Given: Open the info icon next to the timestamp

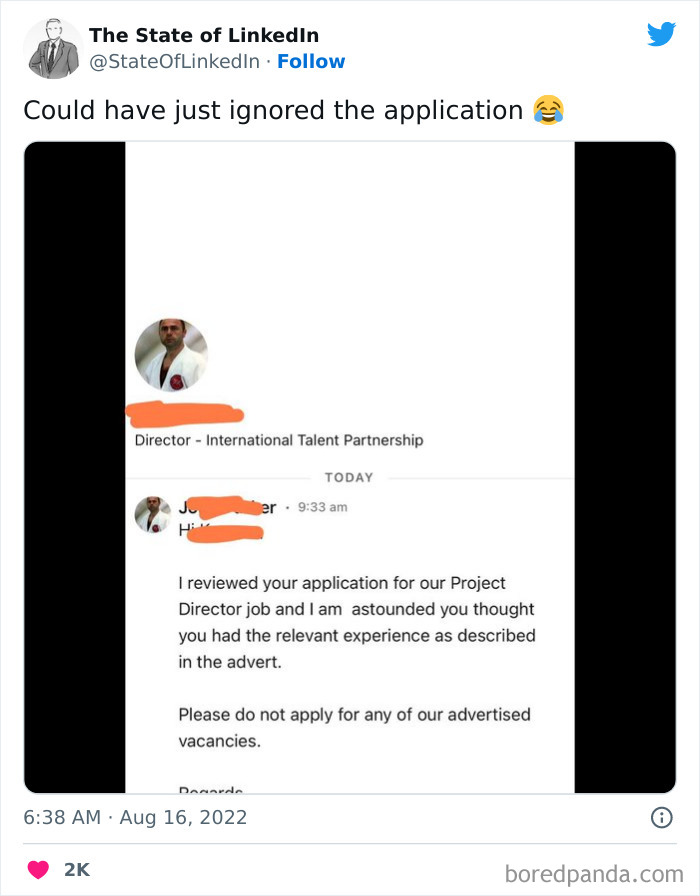Looking at the screenshot, I should tap(663, 817).
